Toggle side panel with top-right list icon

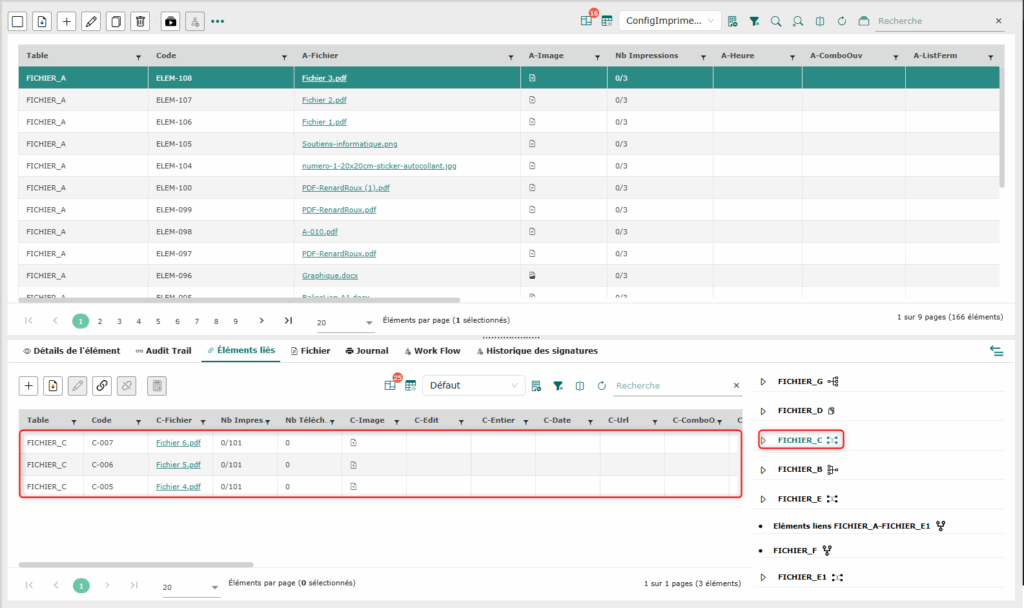tap(996, 350)
